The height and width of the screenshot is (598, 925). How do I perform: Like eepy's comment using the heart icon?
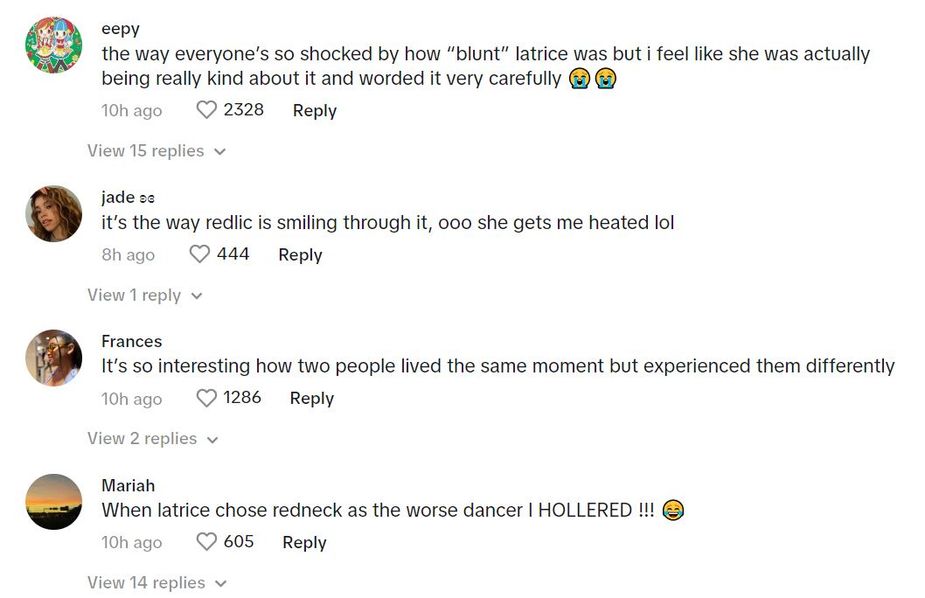207,110
